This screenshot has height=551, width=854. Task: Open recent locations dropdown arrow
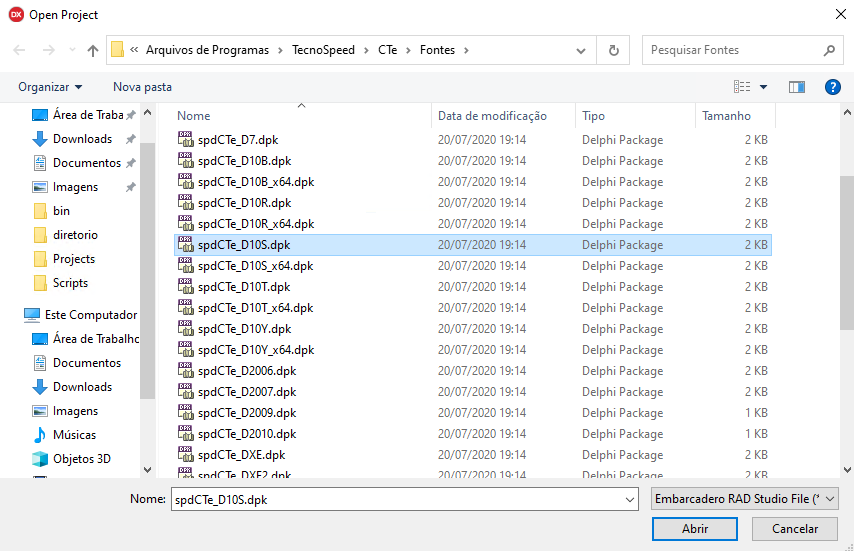pyautogui.click(x=72, y=50)
